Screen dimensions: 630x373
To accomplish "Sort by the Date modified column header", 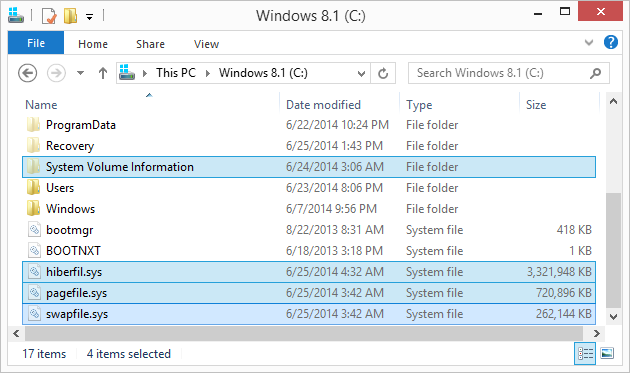I will (323, 105).
